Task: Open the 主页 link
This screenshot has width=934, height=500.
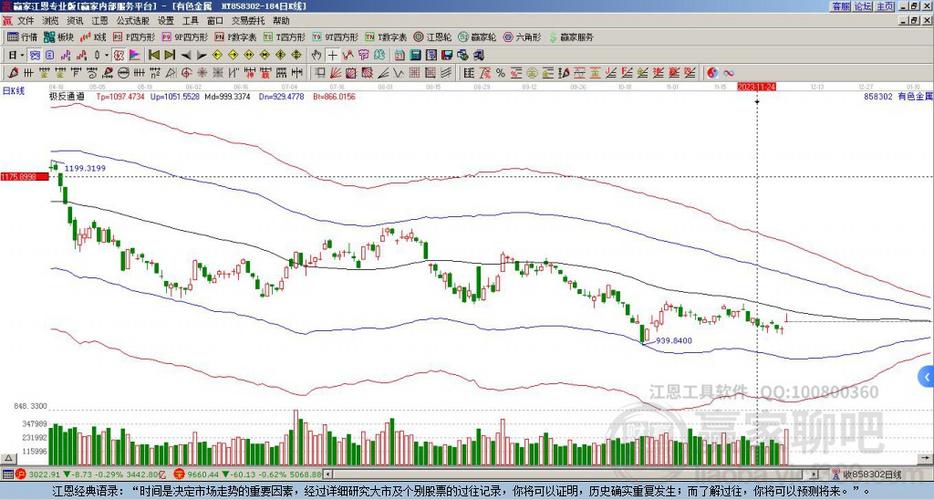Action: tap(885, 6)
